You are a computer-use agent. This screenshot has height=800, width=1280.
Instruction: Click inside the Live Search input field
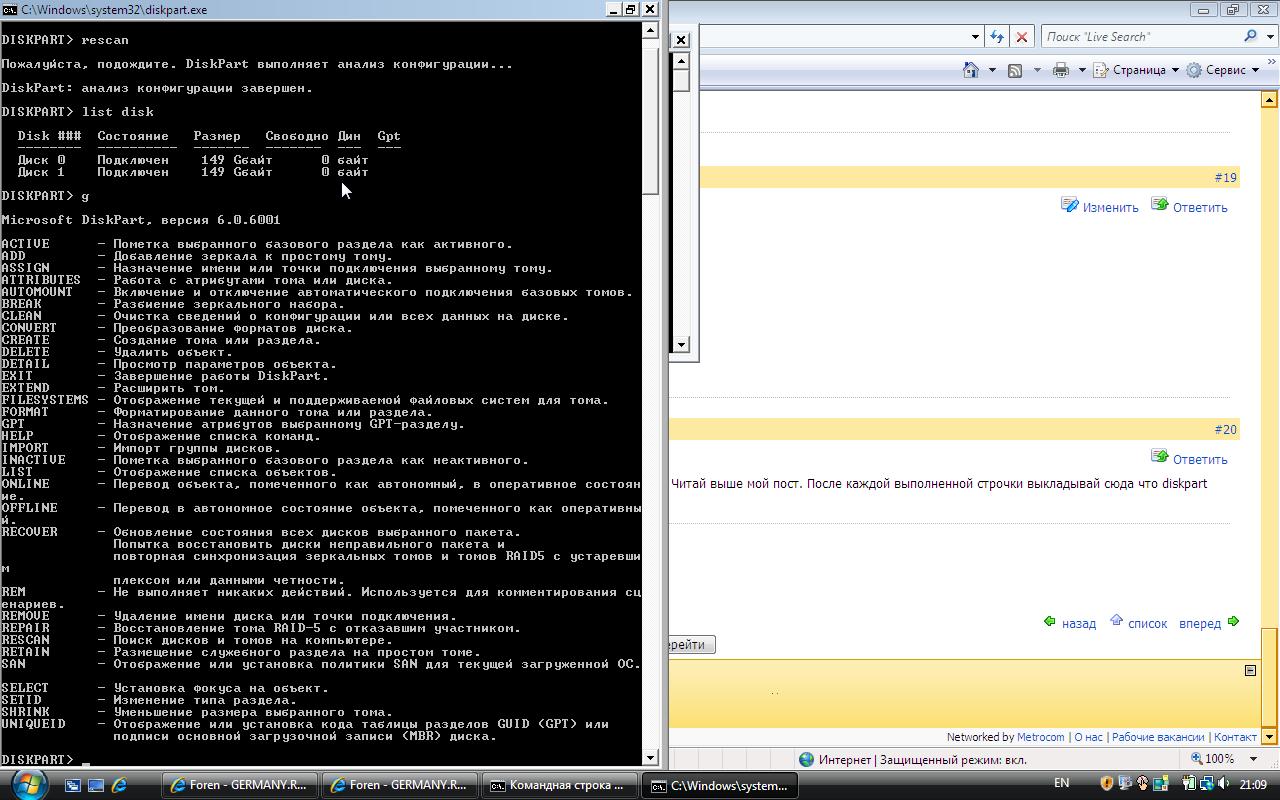(1140, 37)
